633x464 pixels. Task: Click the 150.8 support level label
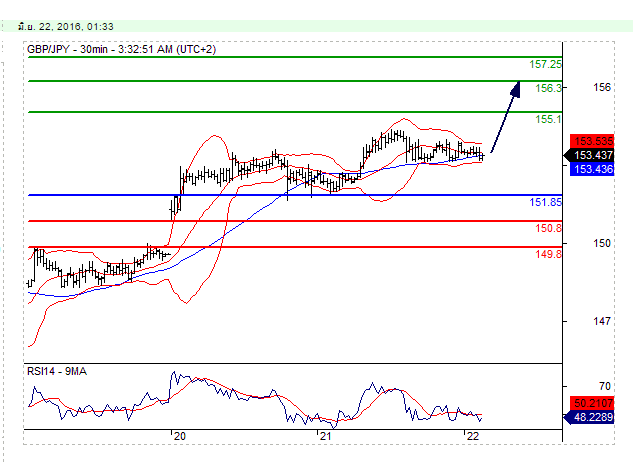click(548, 228)
